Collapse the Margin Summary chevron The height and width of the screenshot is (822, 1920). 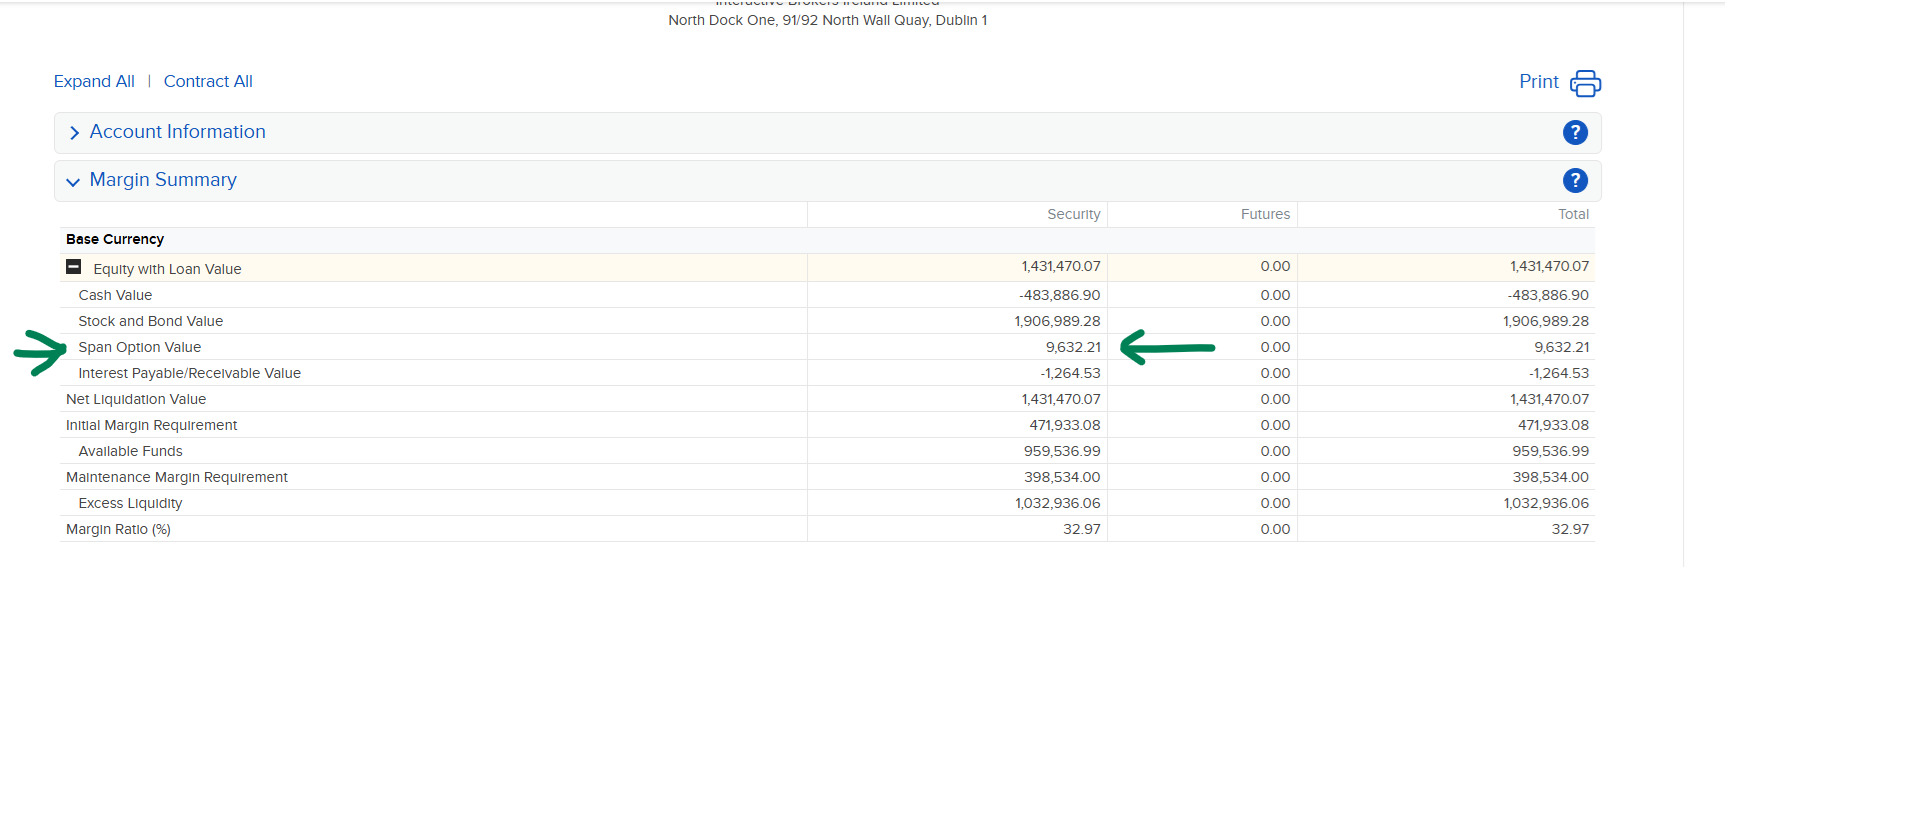click(73, 182)
